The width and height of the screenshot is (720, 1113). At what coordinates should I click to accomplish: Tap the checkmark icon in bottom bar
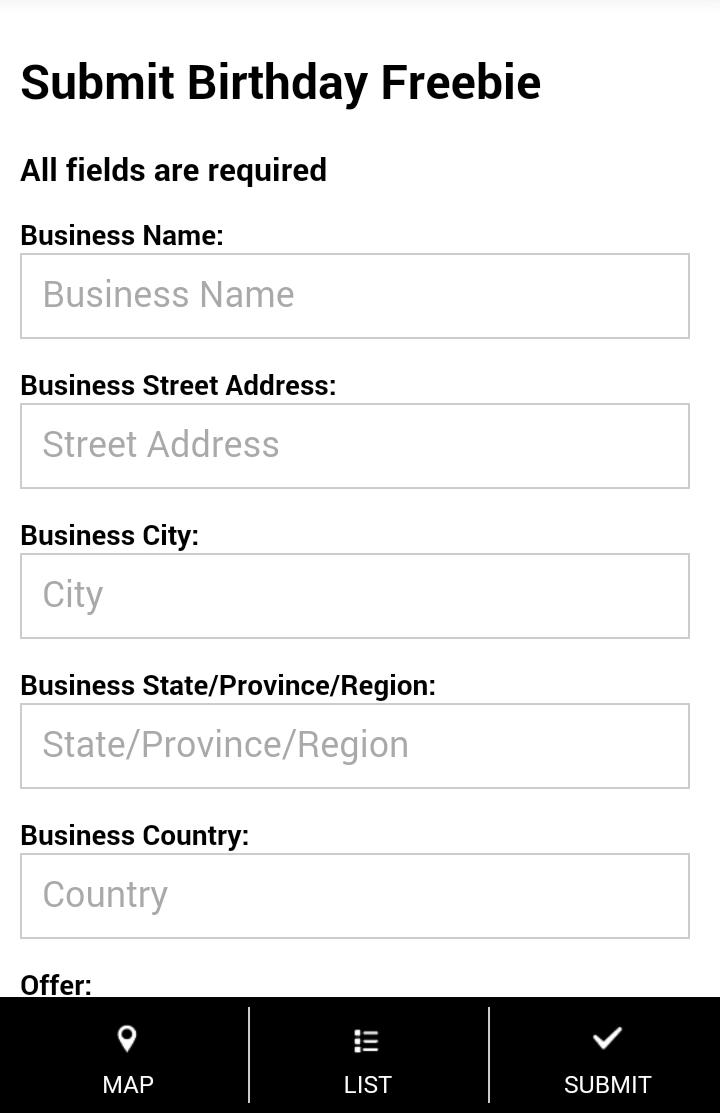[x=607, y=1039]
